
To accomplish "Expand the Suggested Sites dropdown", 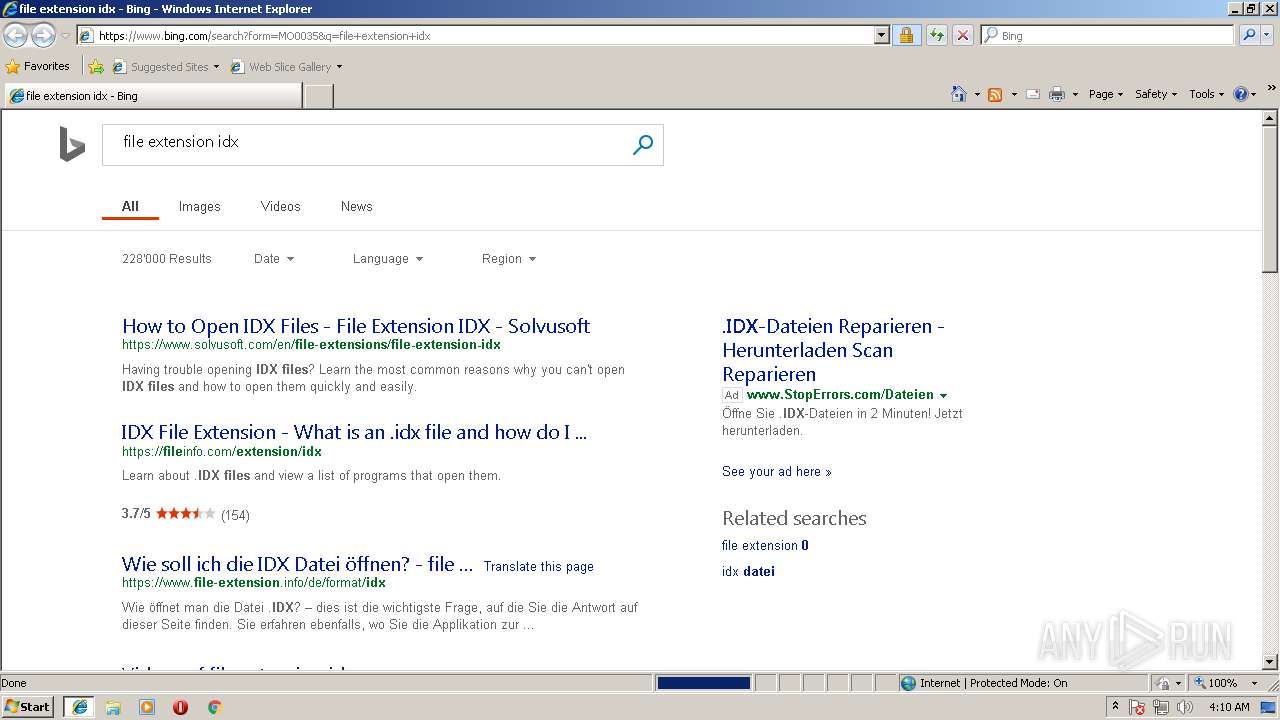I will click(x=216, y=67).
